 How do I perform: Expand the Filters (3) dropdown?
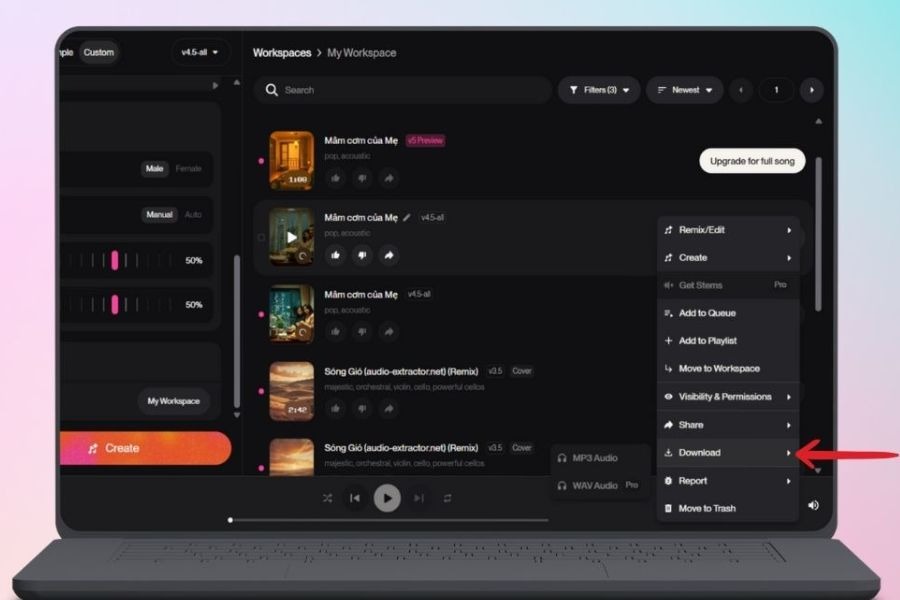tap(599, 90)
